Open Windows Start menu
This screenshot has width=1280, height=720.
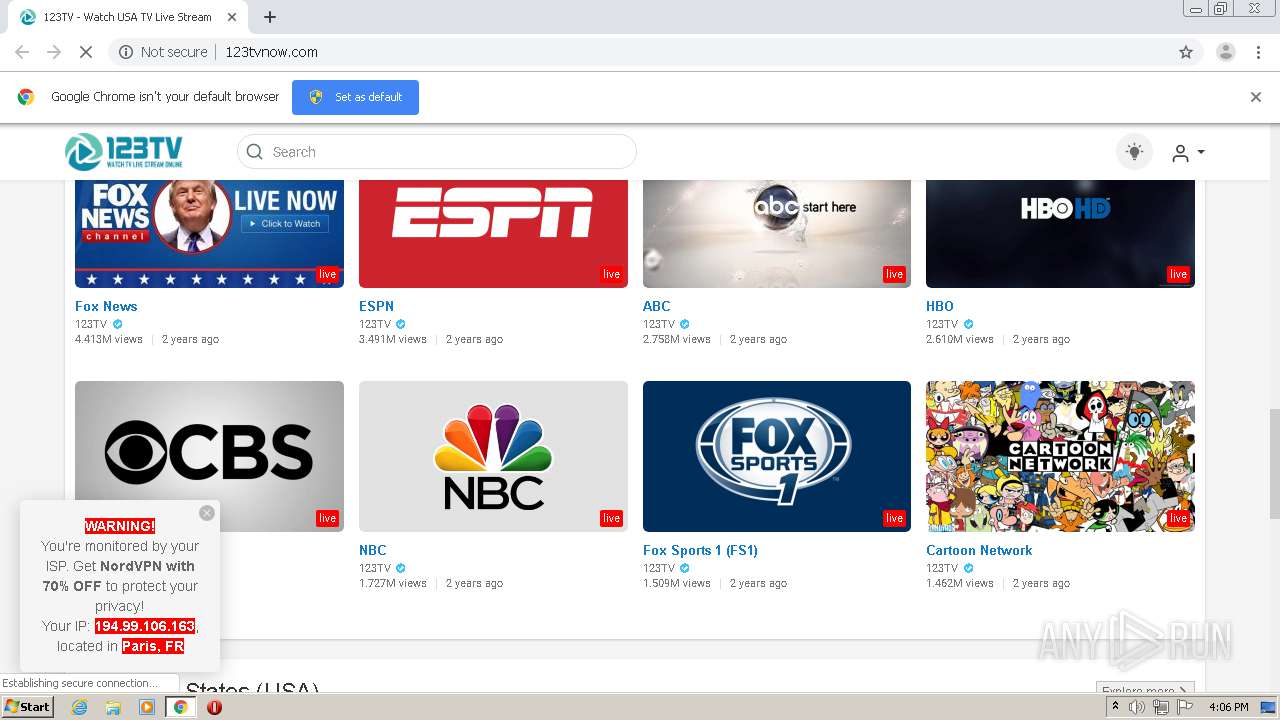[x=27, y=707]
